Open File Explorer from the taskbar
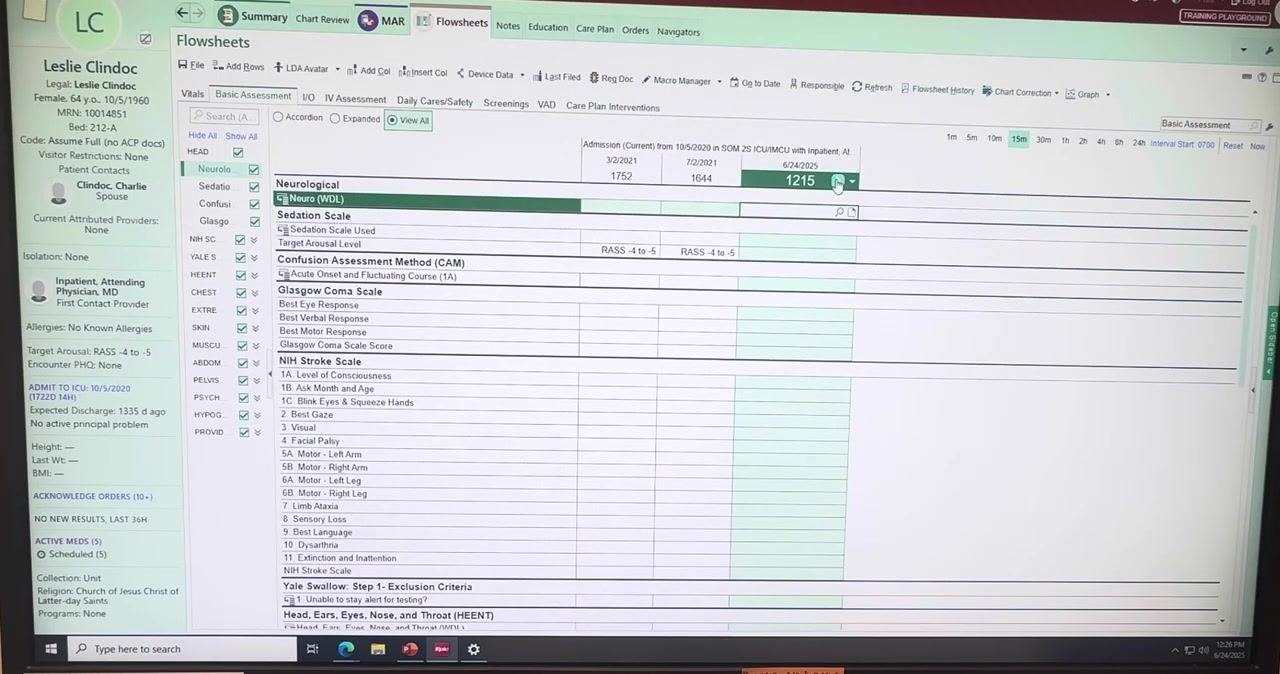This screenshot has height=674, width=1280. pos(378,649)
